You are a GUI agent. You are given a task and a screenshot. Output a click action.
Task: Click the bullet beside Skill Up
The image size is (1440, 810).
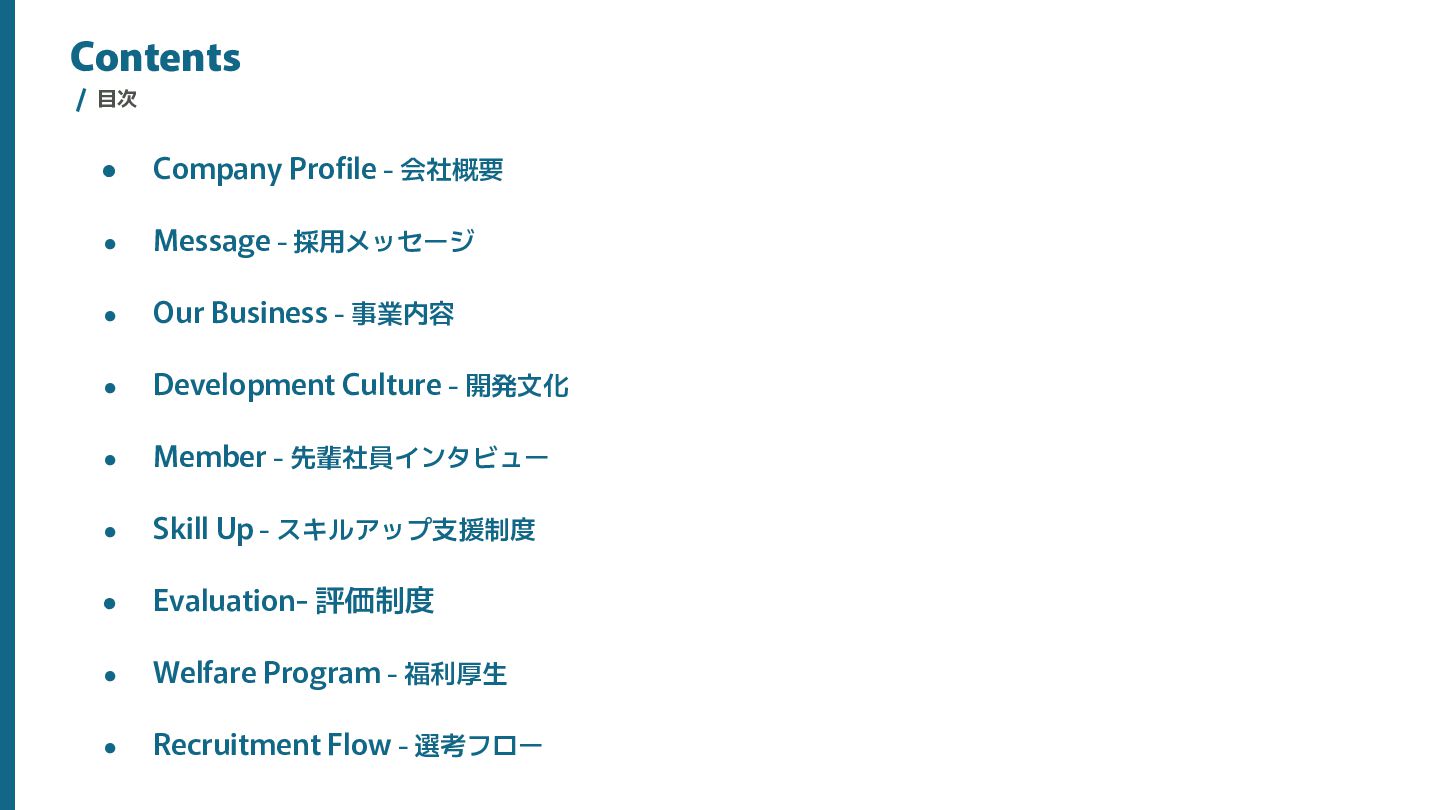pyautogui.click(x=110, y=531)
